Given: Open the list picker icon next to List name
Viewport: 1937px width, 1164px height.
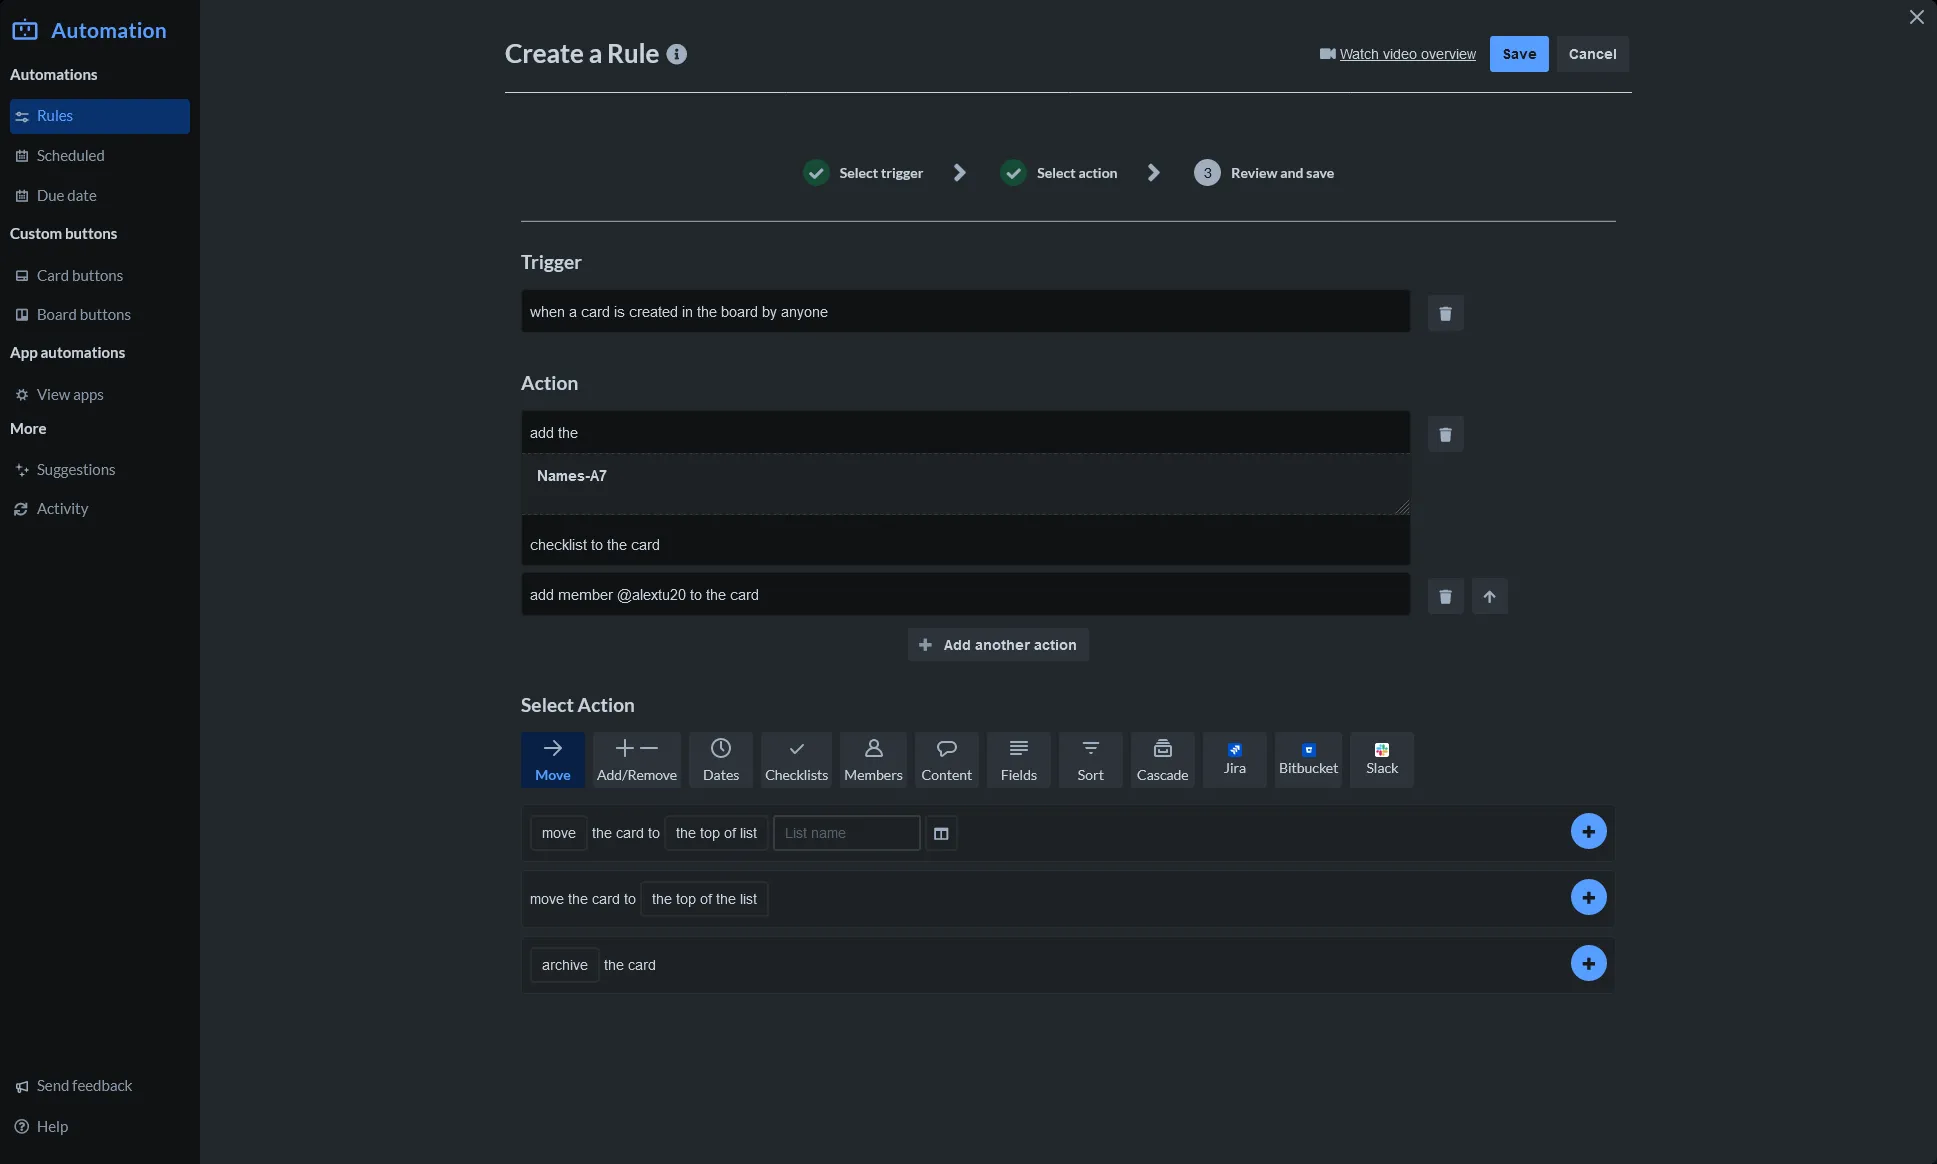Looking at the screenshot, I should (x=940, y=833).
